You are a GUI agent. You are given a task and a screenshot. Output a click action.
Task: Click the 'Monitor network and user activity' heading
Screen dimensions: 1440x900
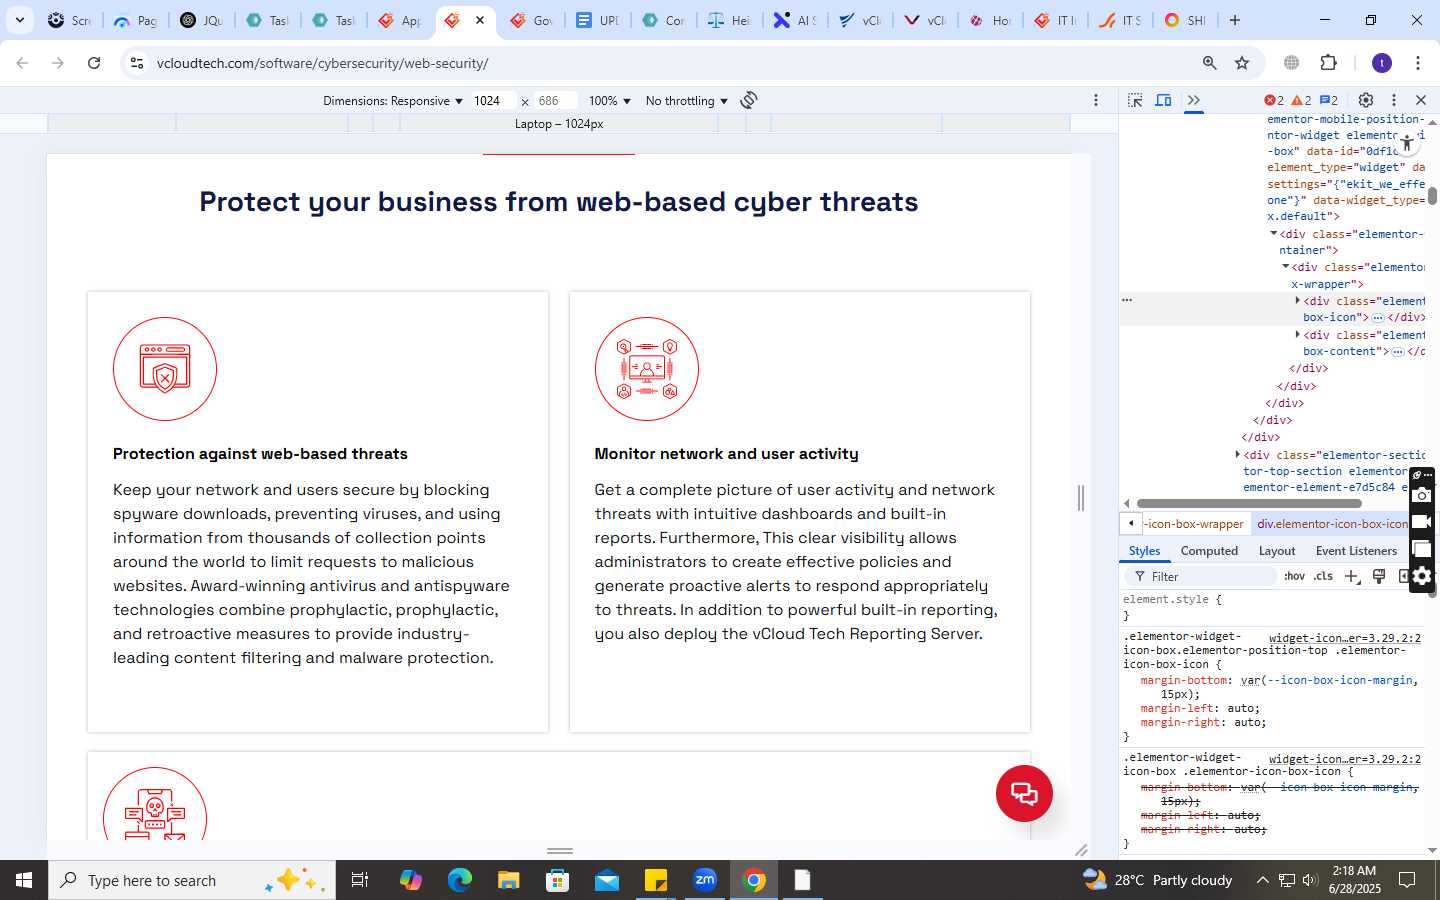coord(726,454)
